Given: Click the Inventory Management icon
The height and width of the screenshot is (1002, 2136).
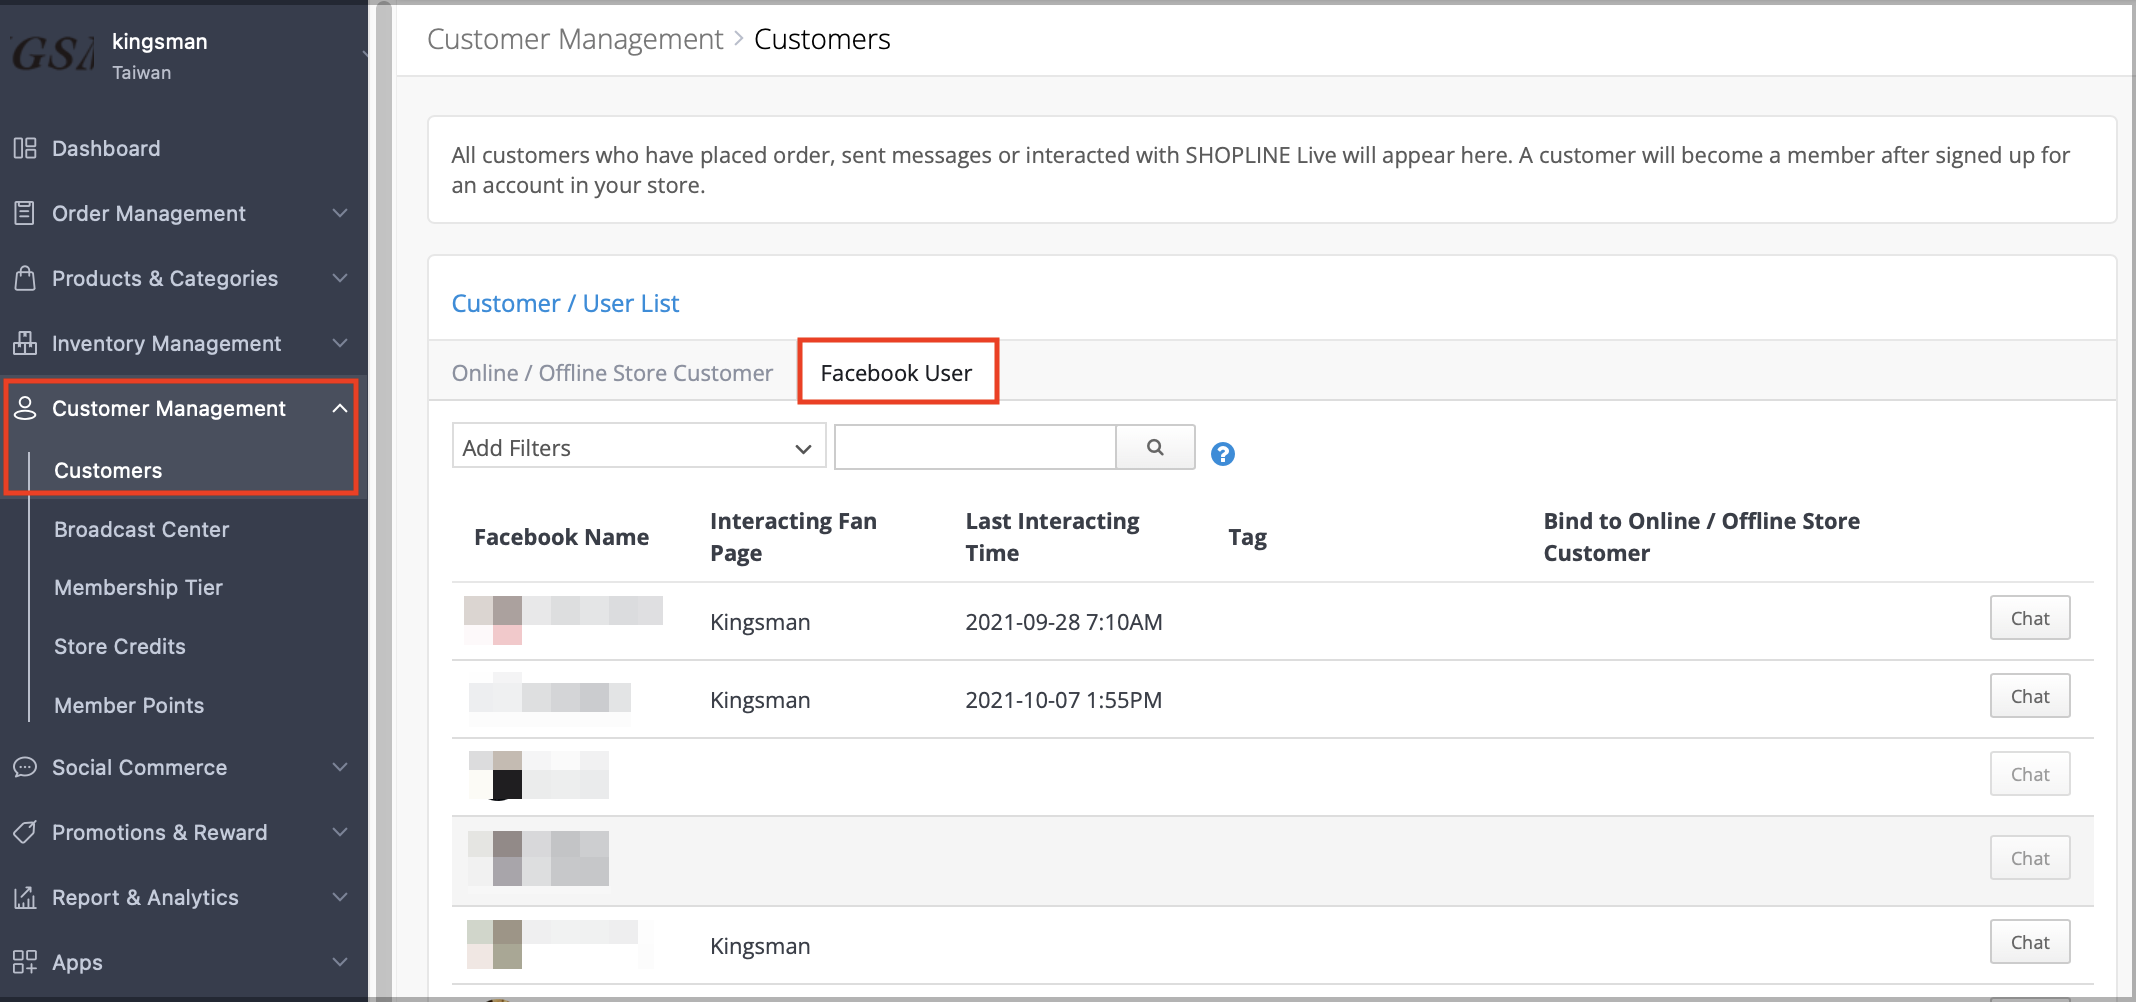Looking at the screenshot, I should click(x=25, y=343).
